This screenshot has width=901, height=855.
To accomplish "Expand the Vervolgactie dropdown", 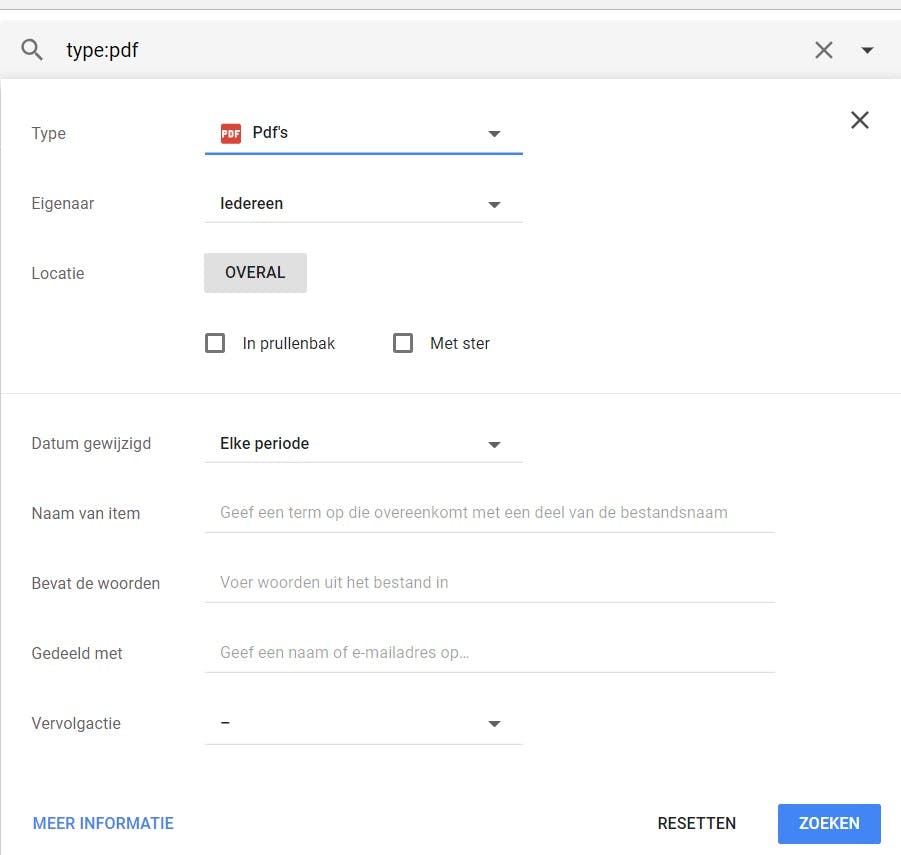I will coord(363,723).
